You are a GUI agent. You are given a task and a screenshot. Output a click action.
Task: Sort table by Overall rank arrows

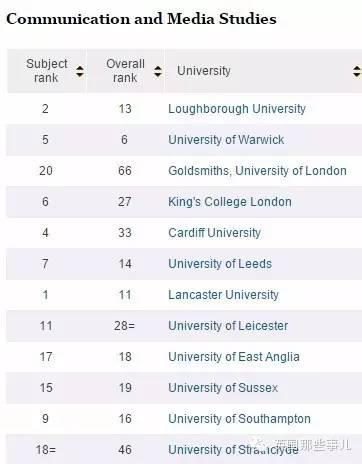pos(158,71)
